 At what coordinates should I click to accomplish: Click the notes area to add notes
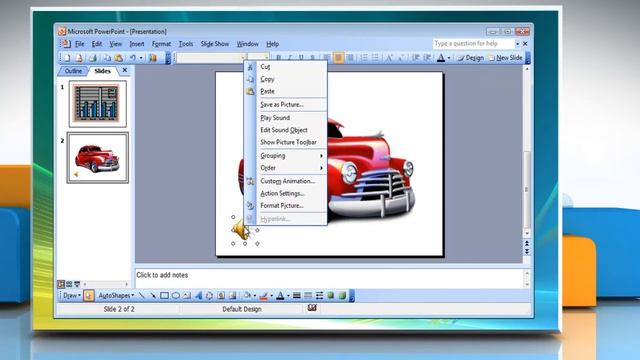point(329,278)
